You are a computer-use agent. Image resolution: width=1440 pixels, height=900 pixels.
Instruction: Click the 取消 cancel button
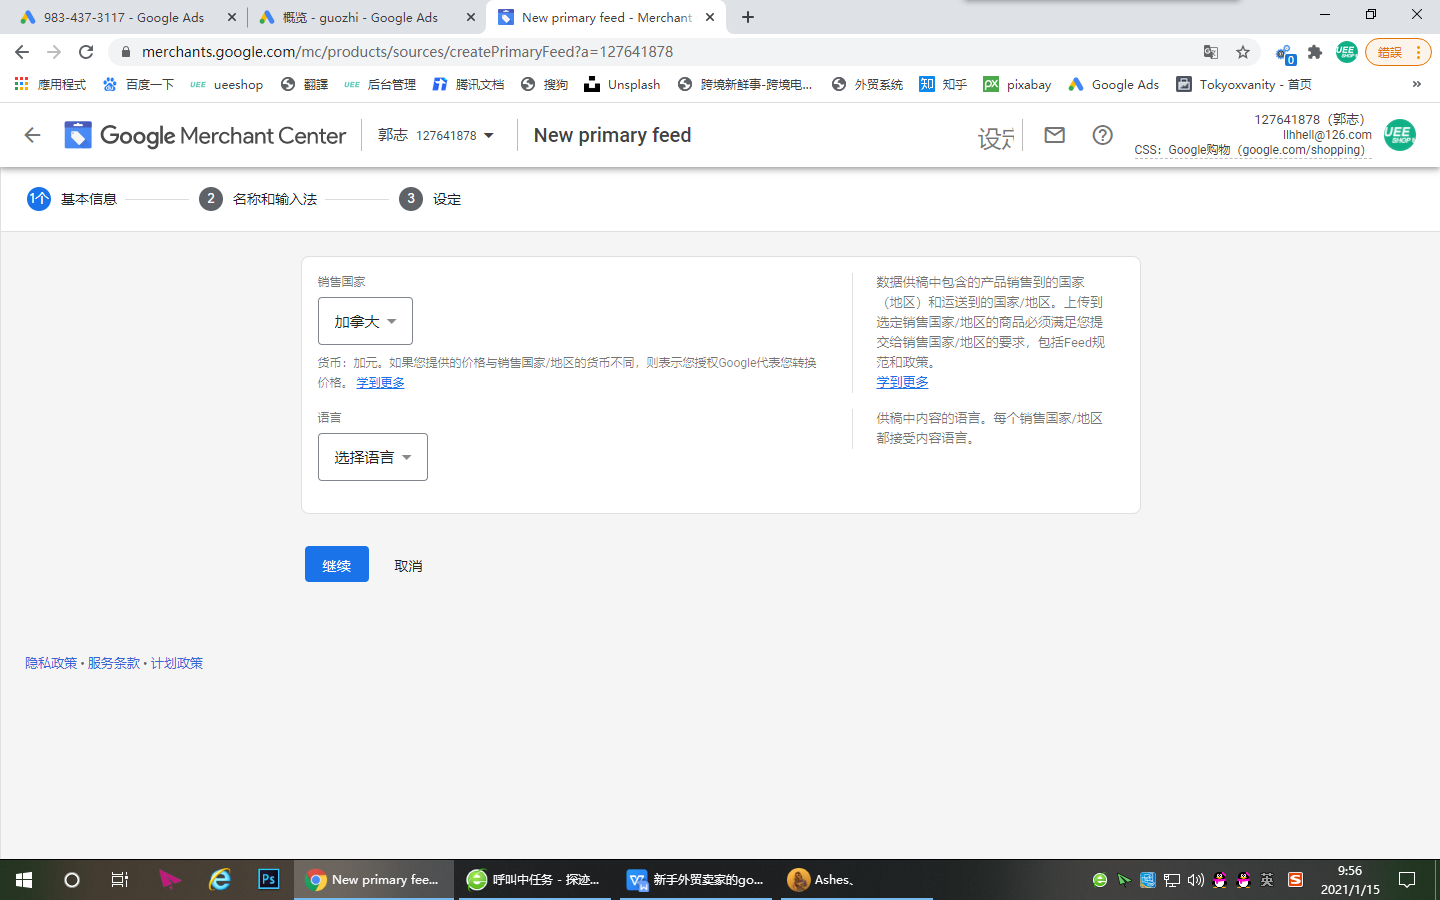click(408, 566)
